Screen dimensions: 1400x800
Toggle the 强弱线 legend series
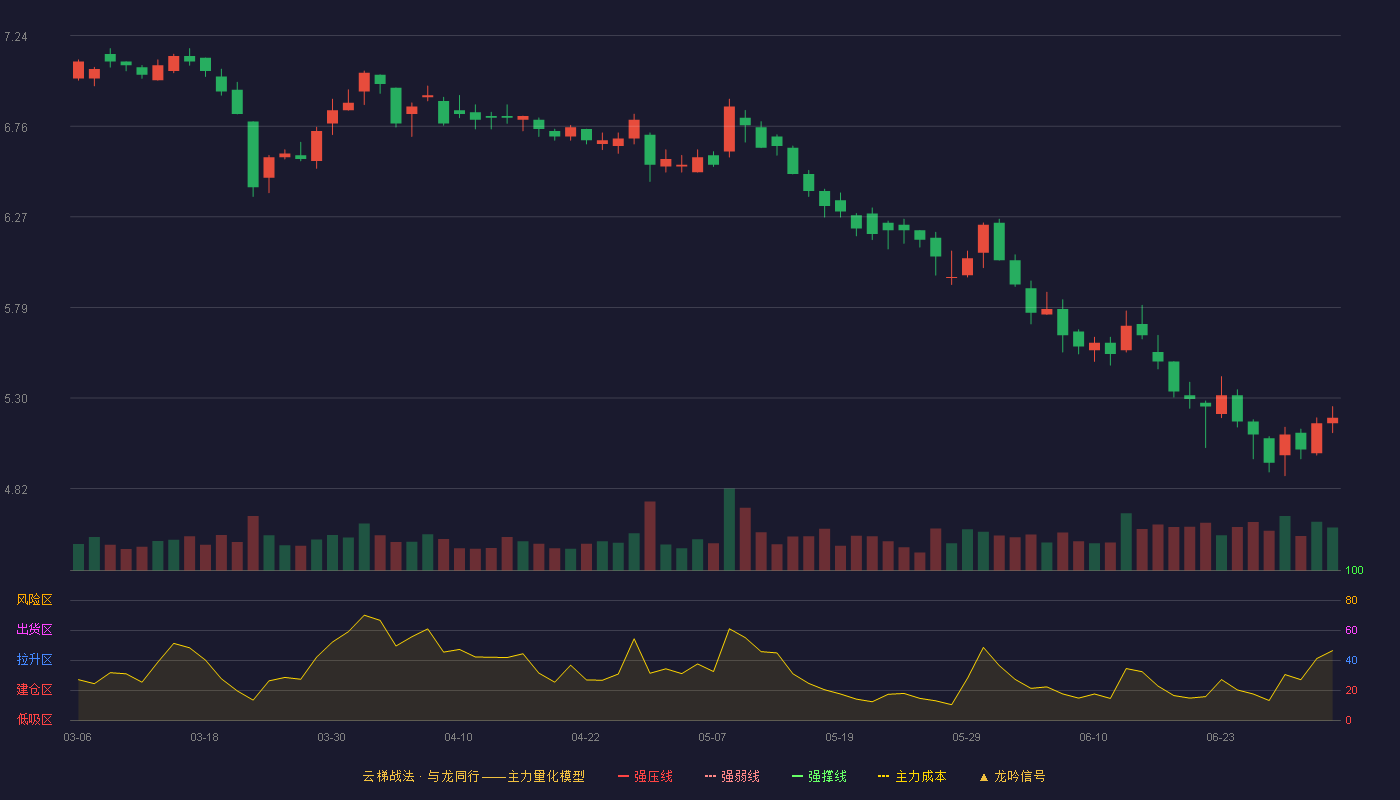732,776
